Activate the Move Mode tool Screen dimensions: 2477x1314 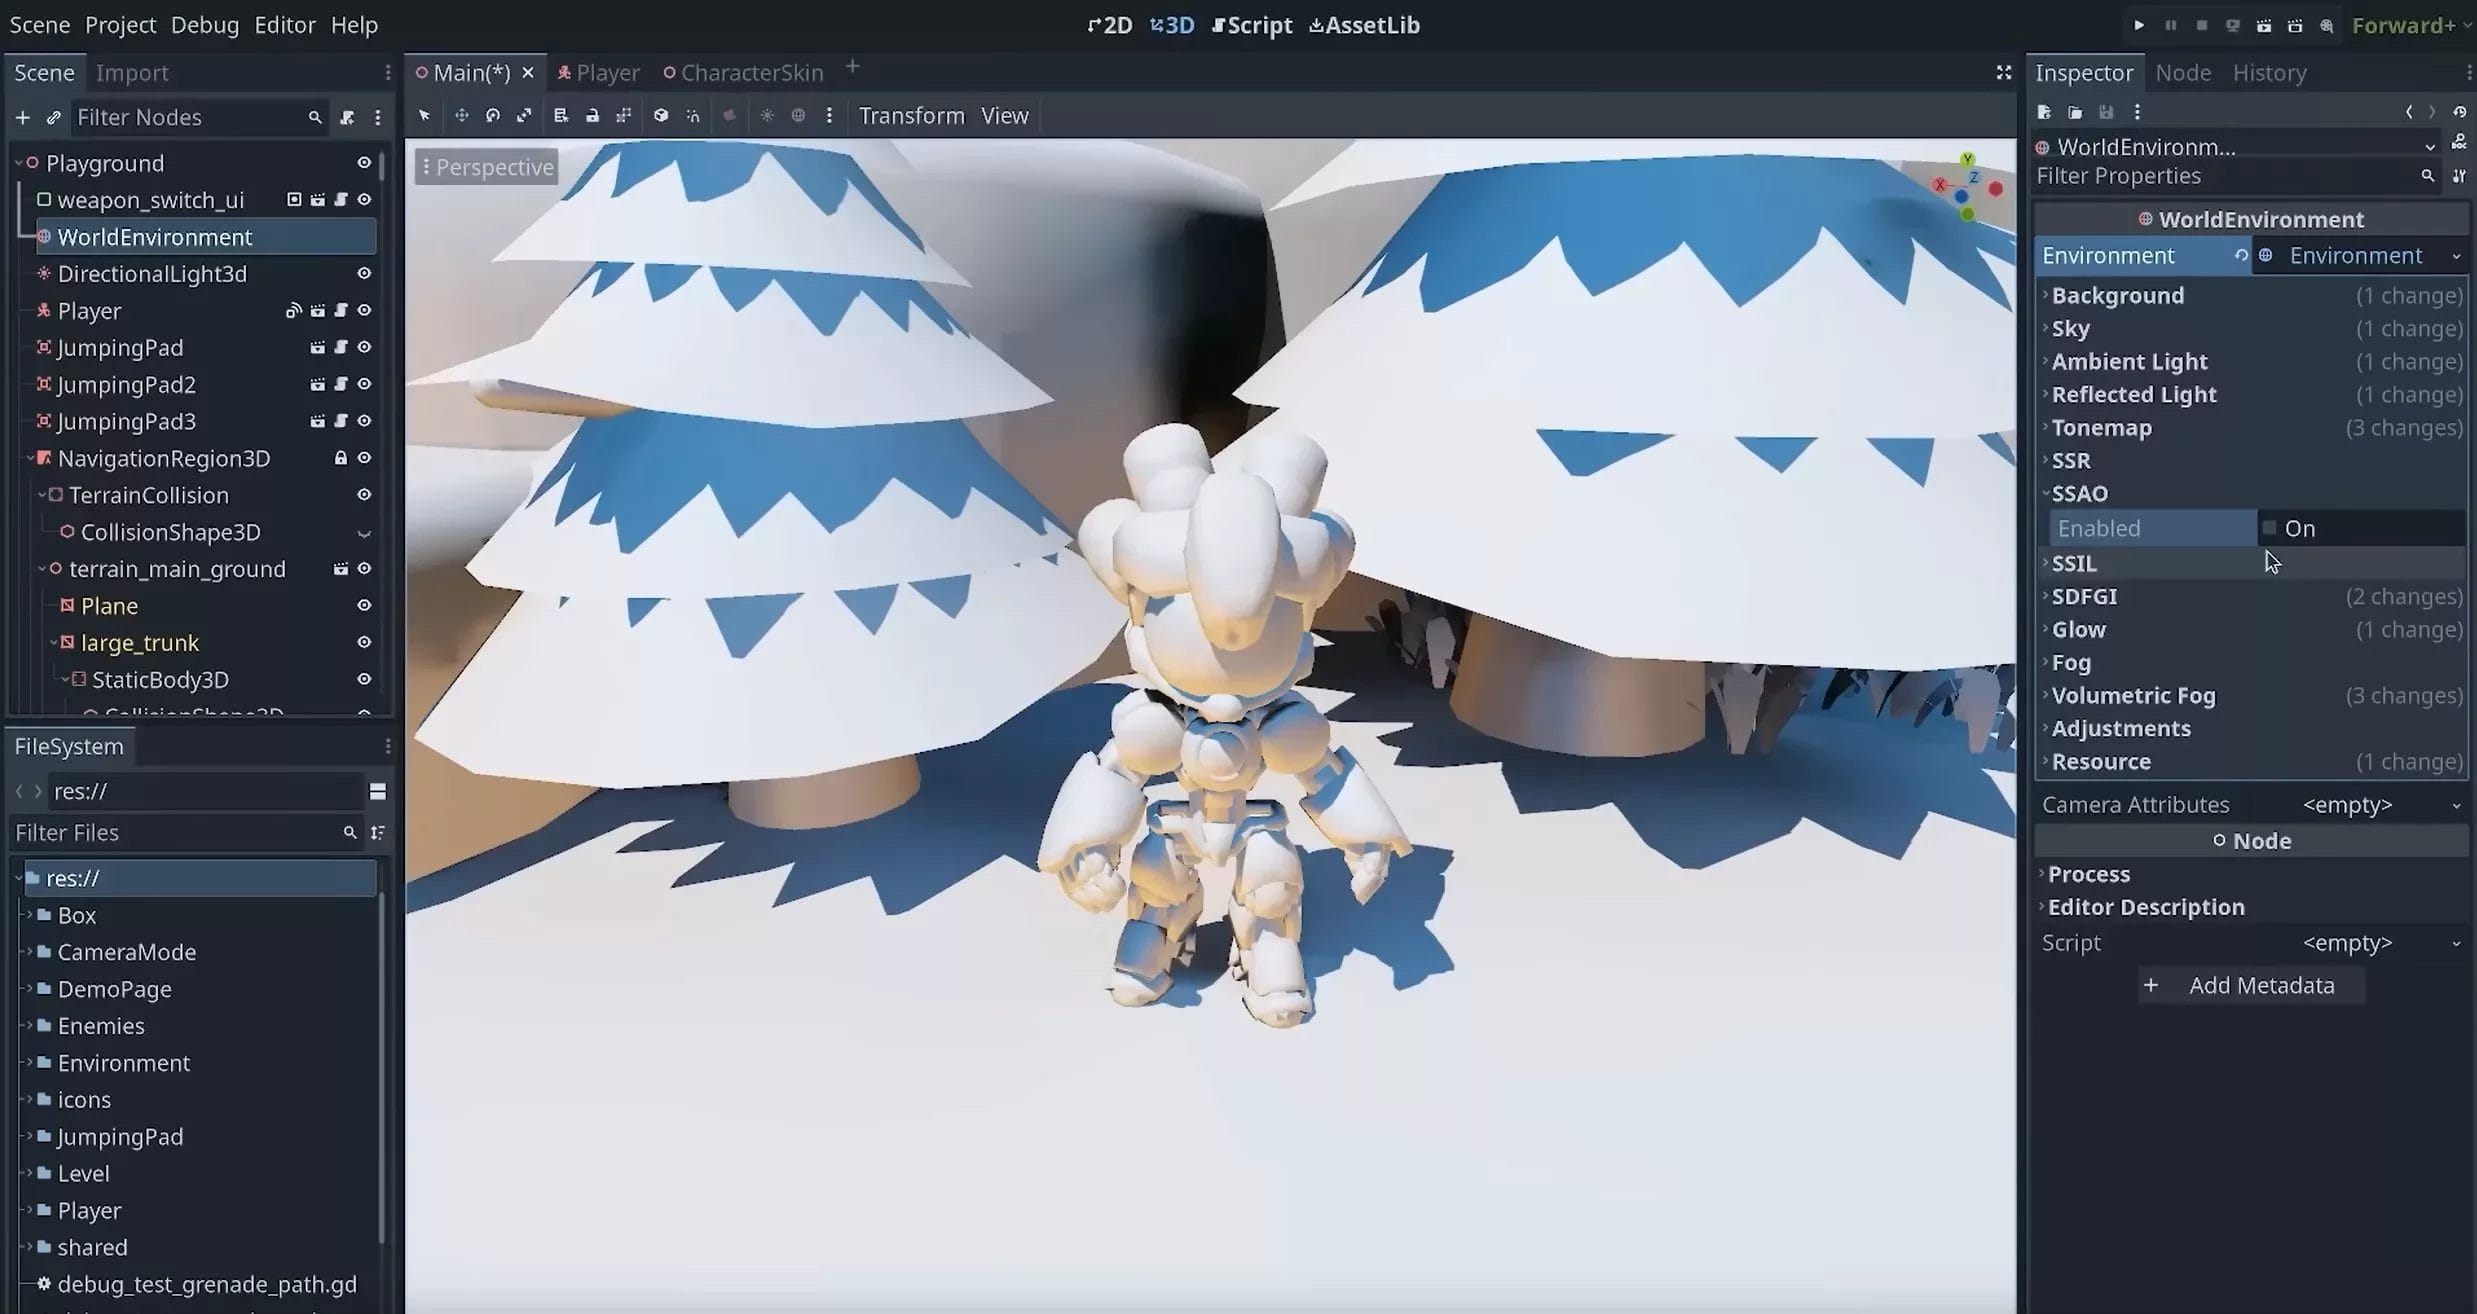[x=461, y=115]
